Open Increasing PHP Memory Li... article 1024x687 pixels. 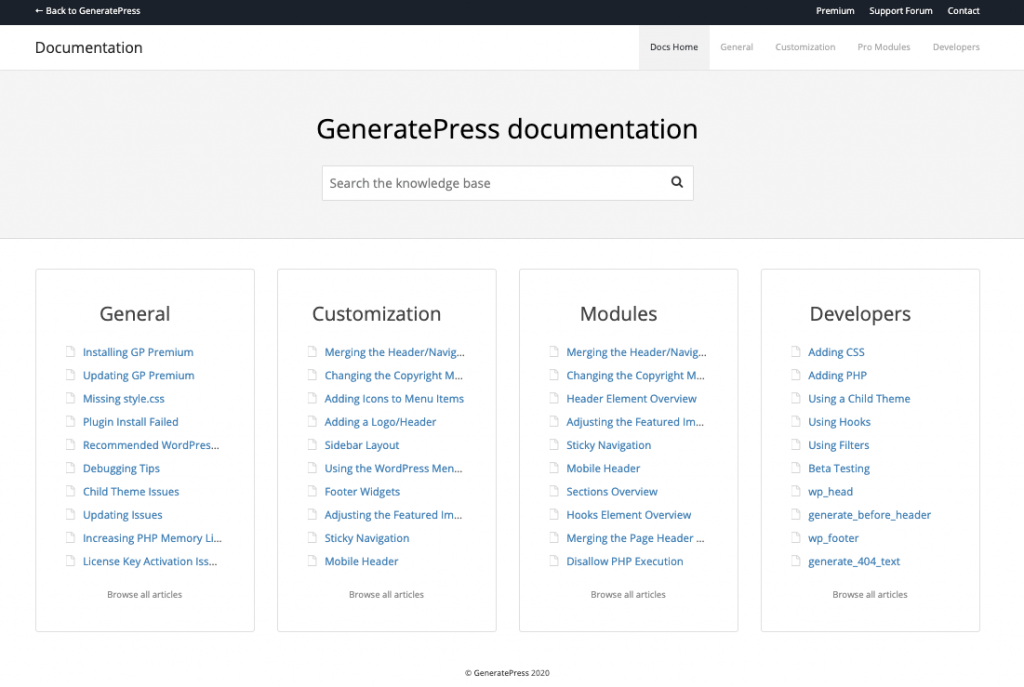(152, 538)
